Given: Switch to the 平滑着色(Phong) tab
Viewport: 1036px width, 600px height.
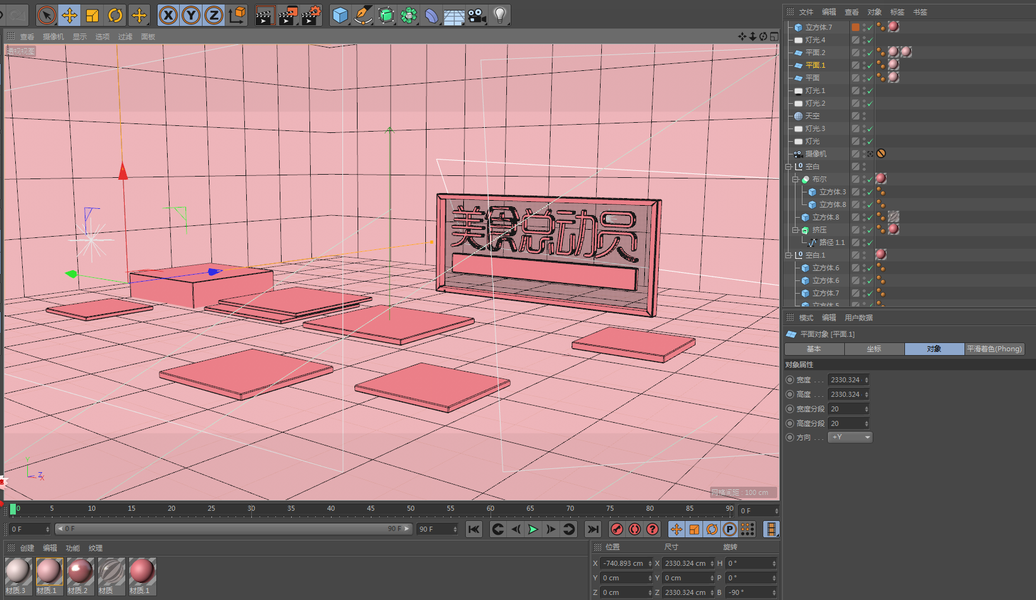Looking at the screenshot, I should point(994,349).
